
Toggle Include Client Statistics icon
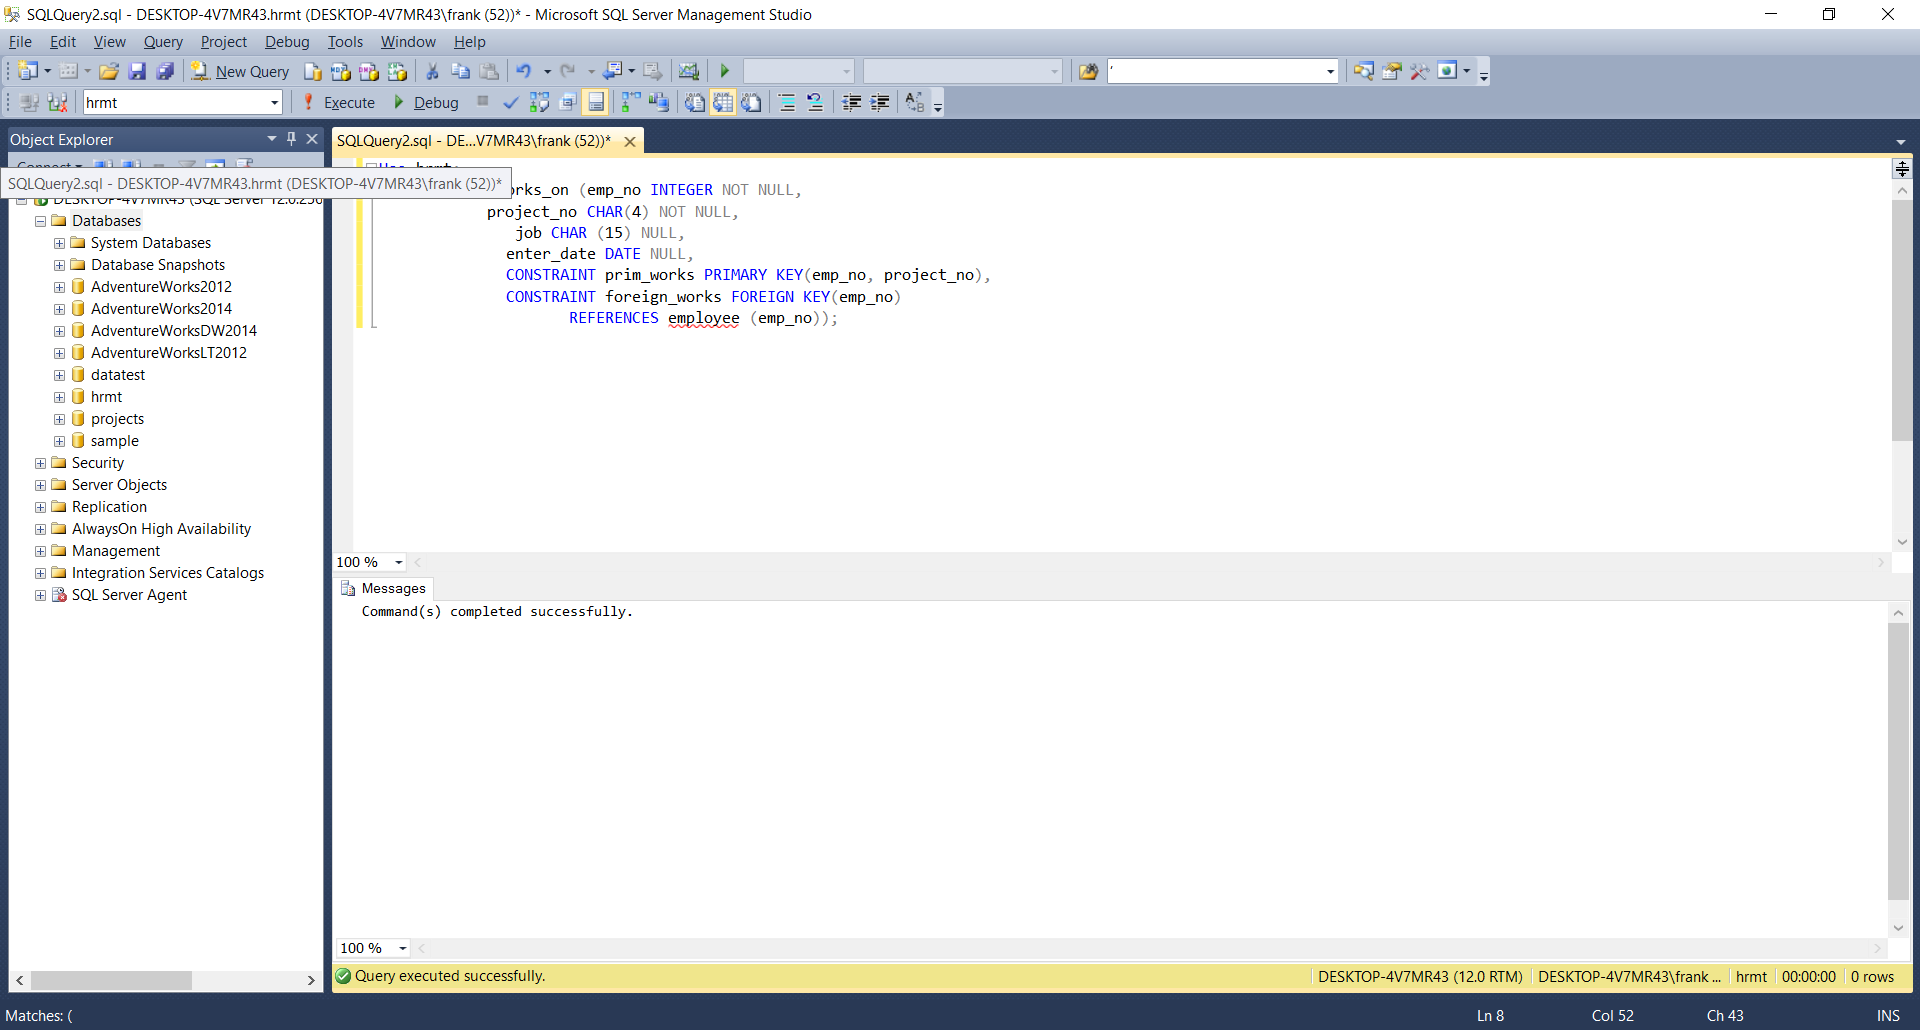(658, 102)
